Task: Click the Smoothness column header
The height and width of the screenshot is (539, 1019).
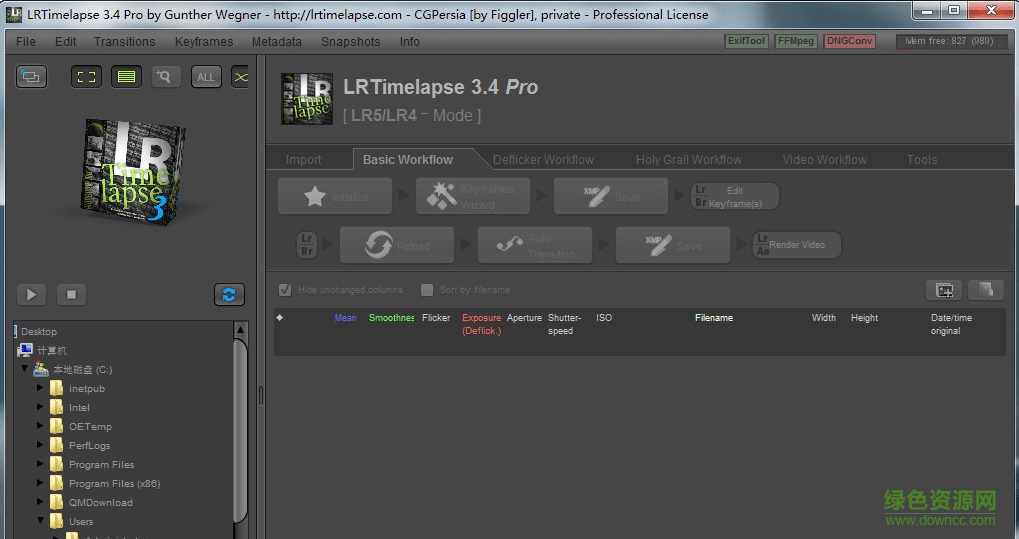Action: (391, 318)
